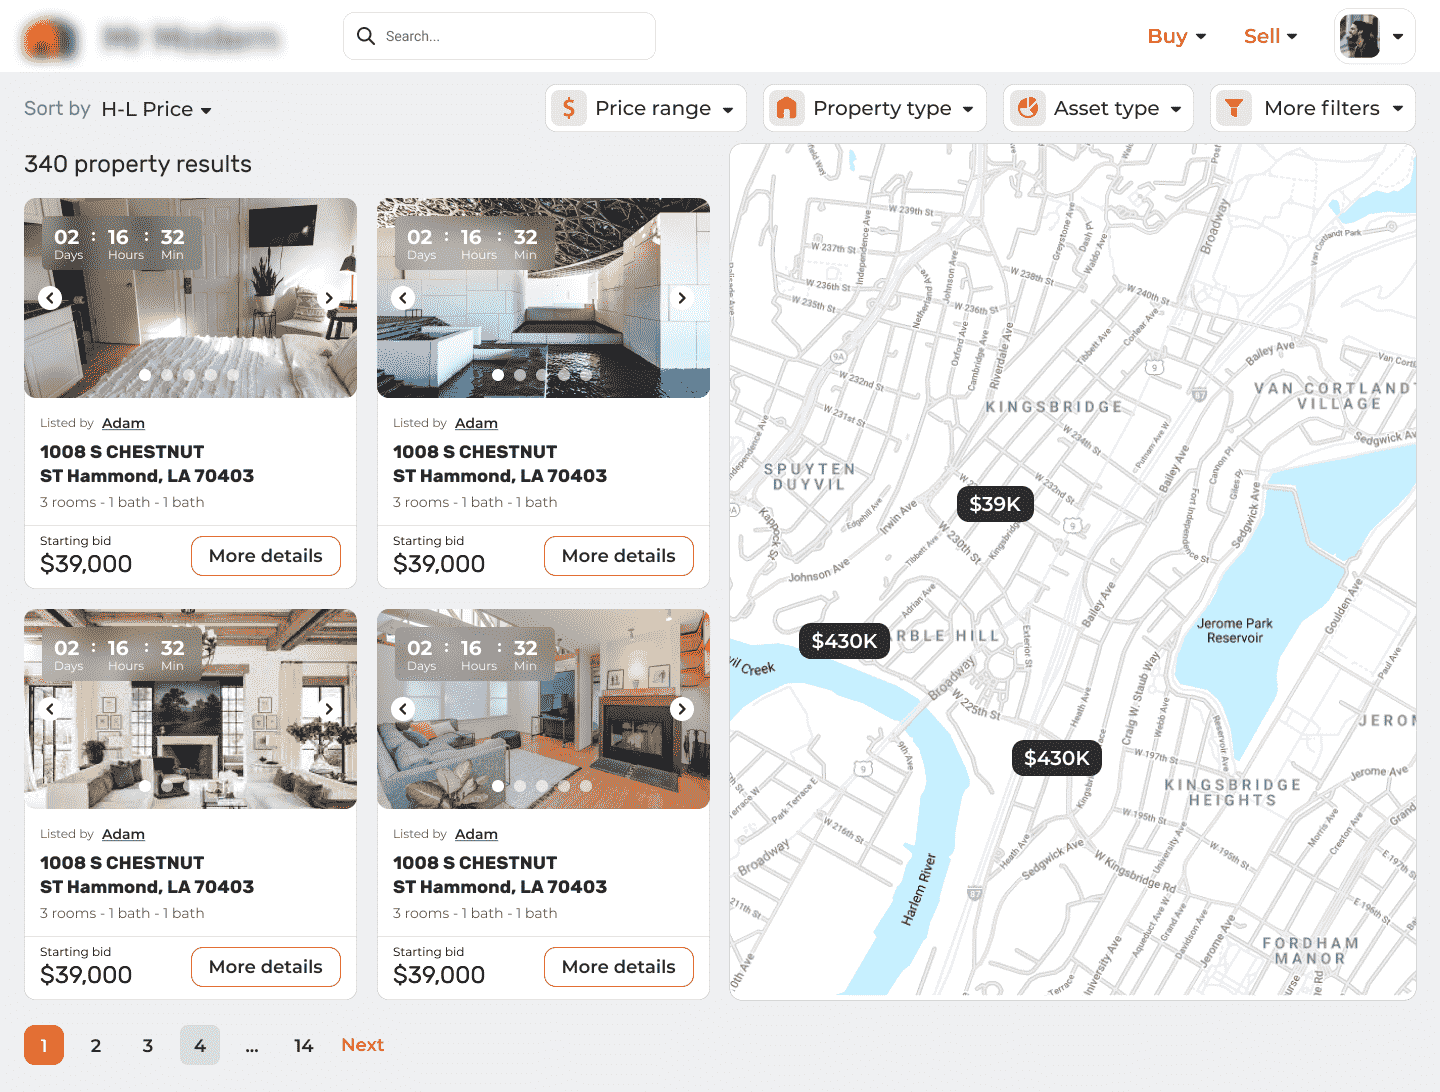This screenshot has height=1092, width=1440.
Task: Click the dollar icon on Price range filter
Action: click(x=568, y=107)
